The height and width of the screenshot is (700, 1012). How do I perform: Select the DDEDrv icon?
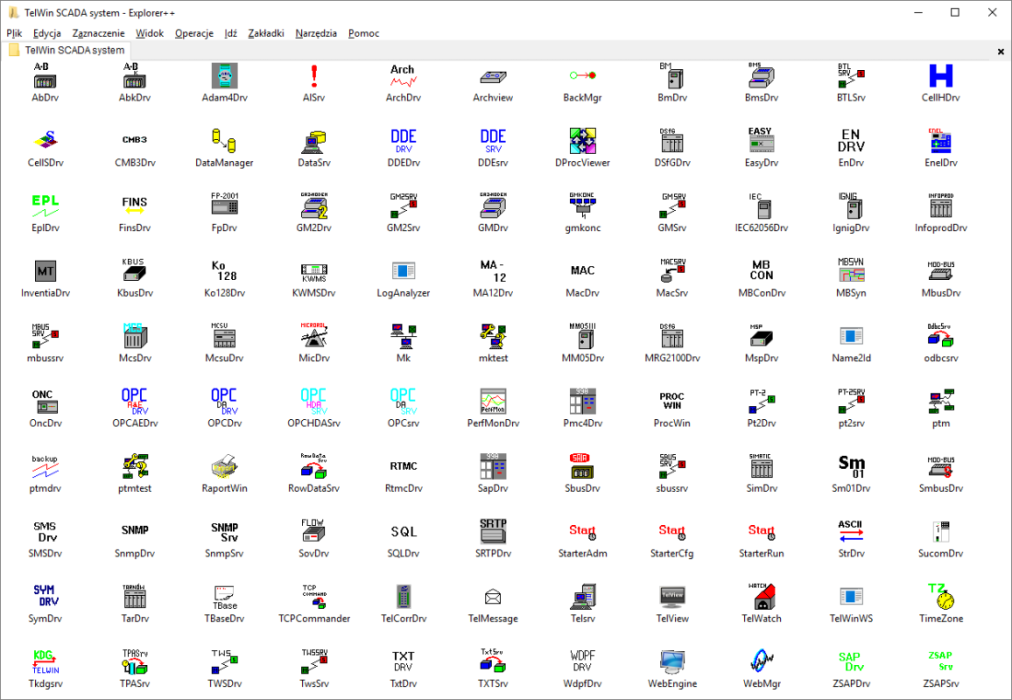pyautogui.click(x=403, y=141)
